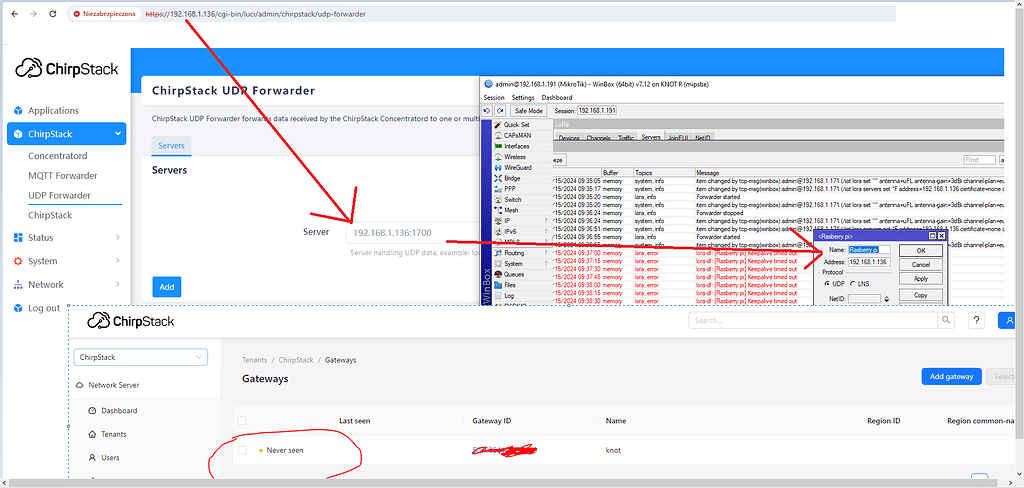Click the Log out sidebar icon
The width and height of the screenshot is (1024, 488).
17,308
